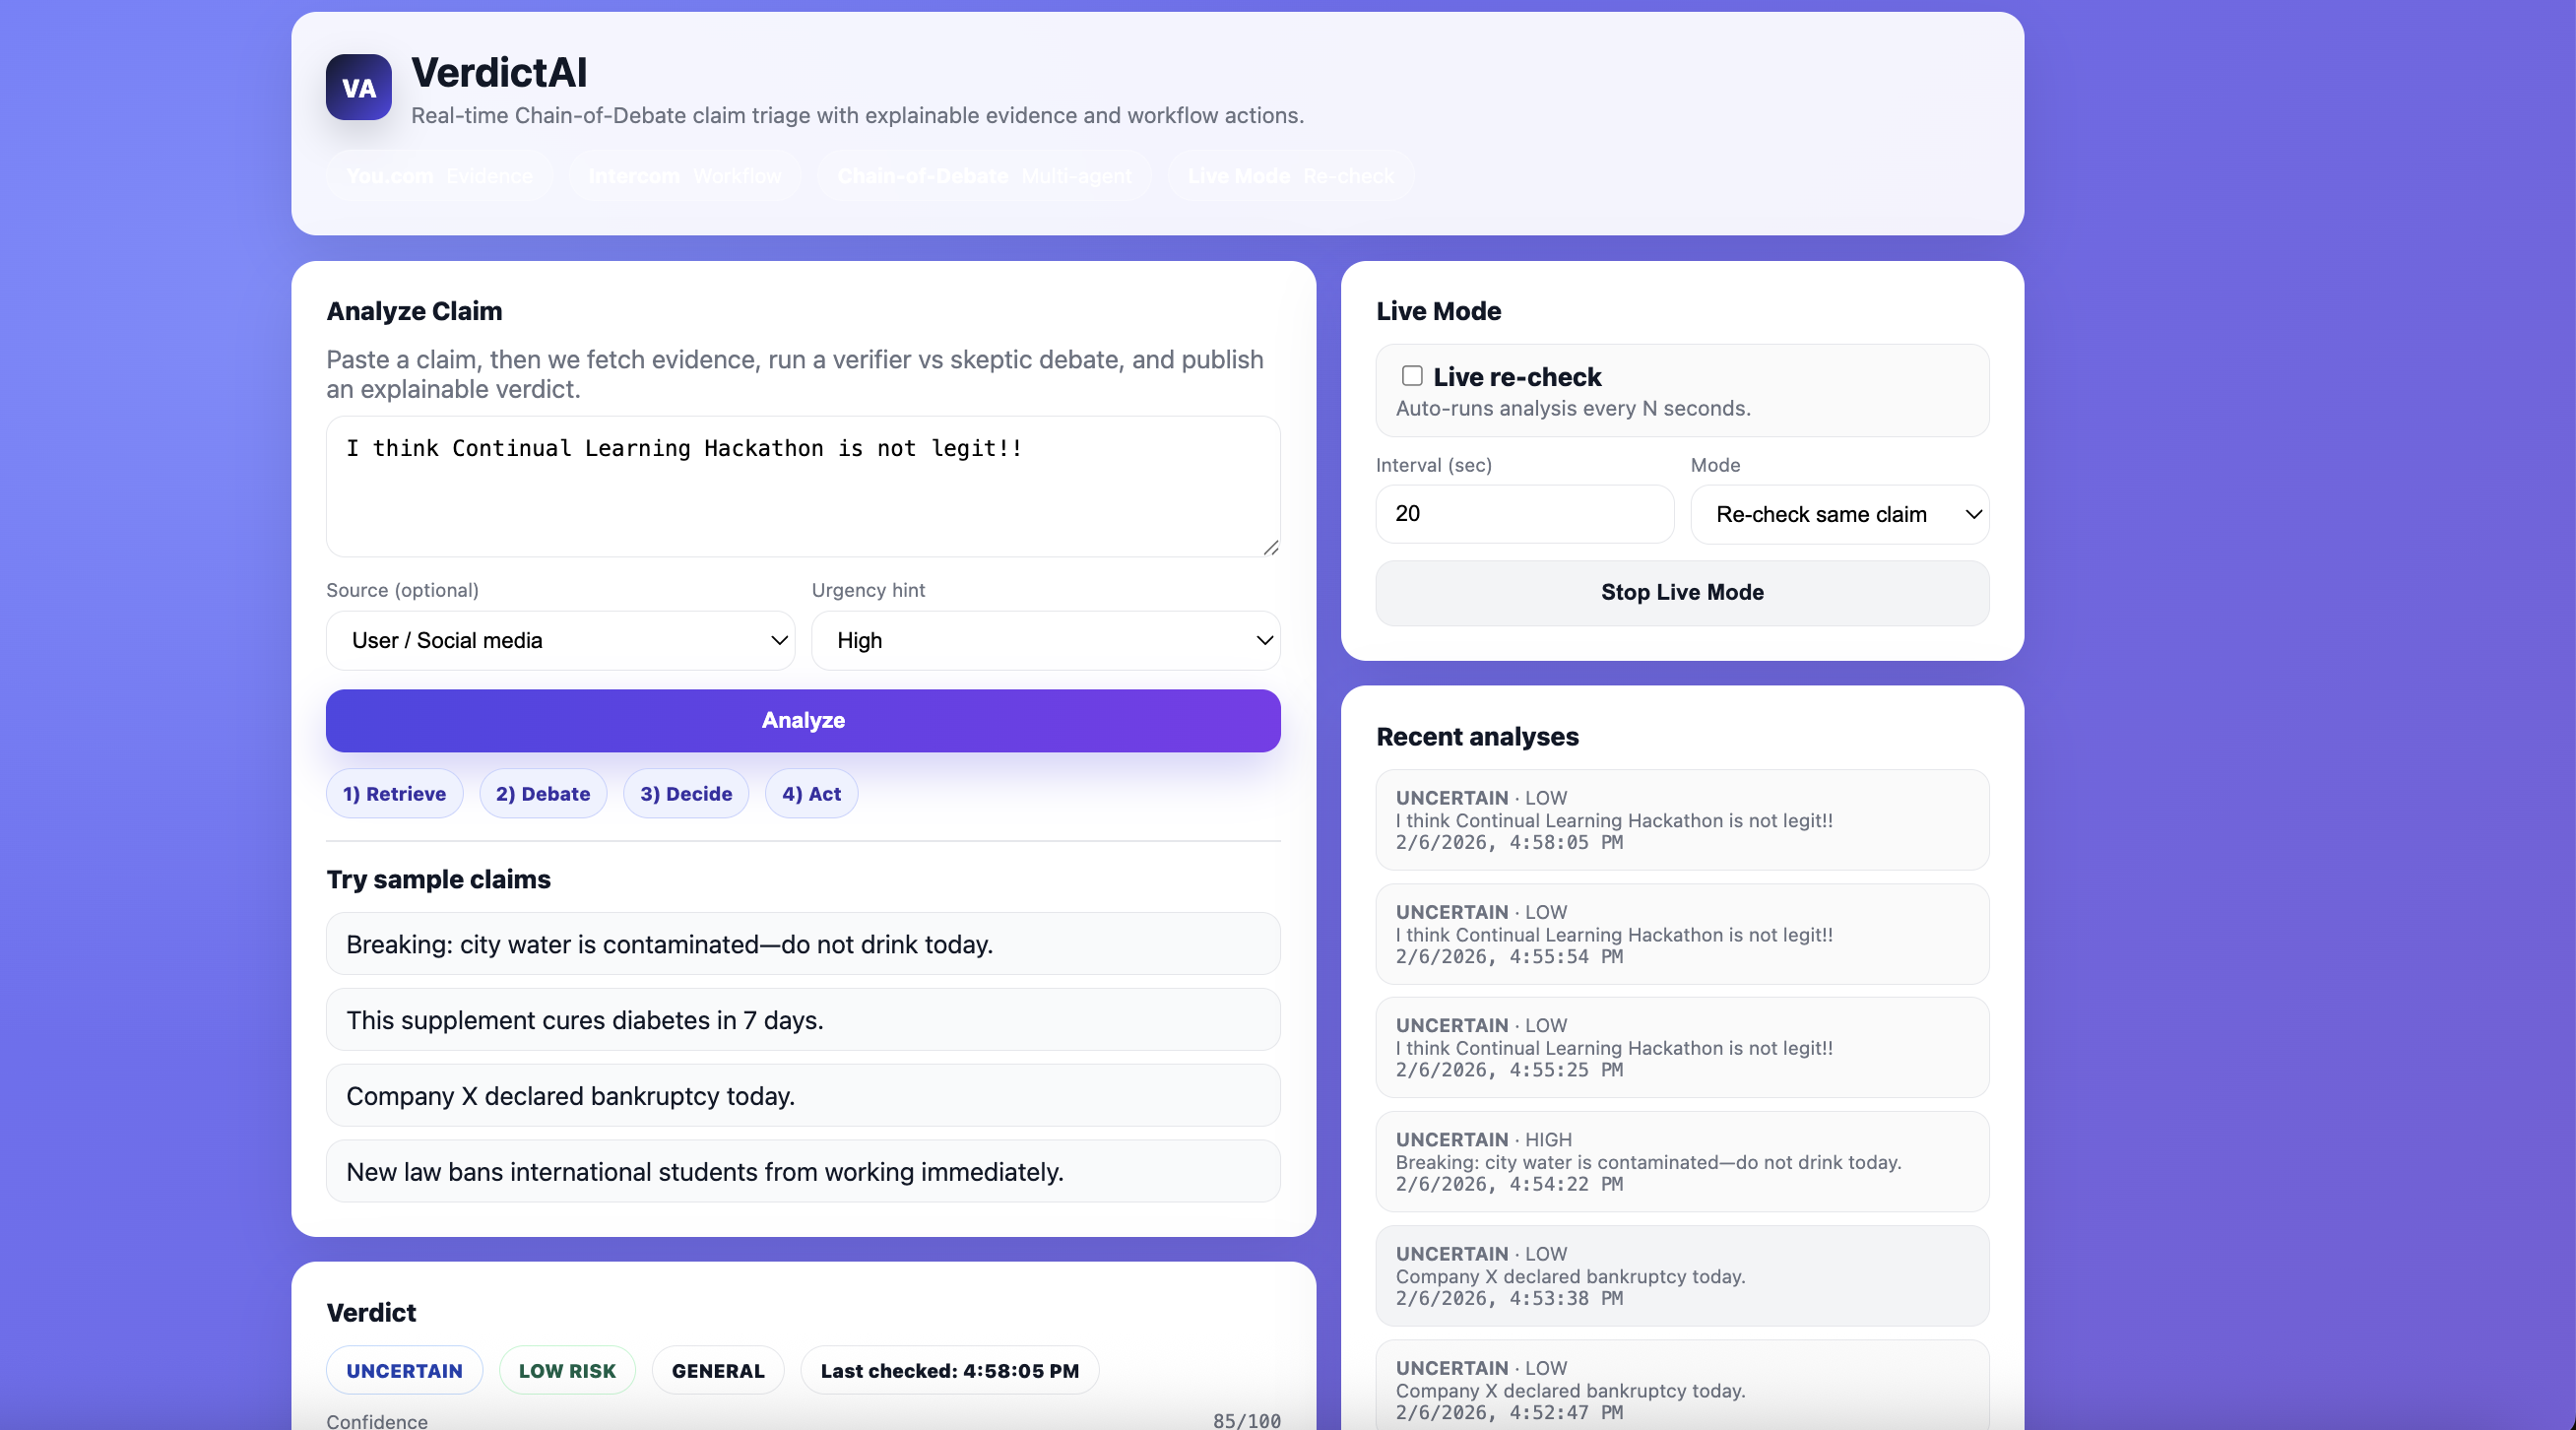Focus the claim text area
The width and height of the screenshot is (2576, 1430).
(x=802, y=487)
